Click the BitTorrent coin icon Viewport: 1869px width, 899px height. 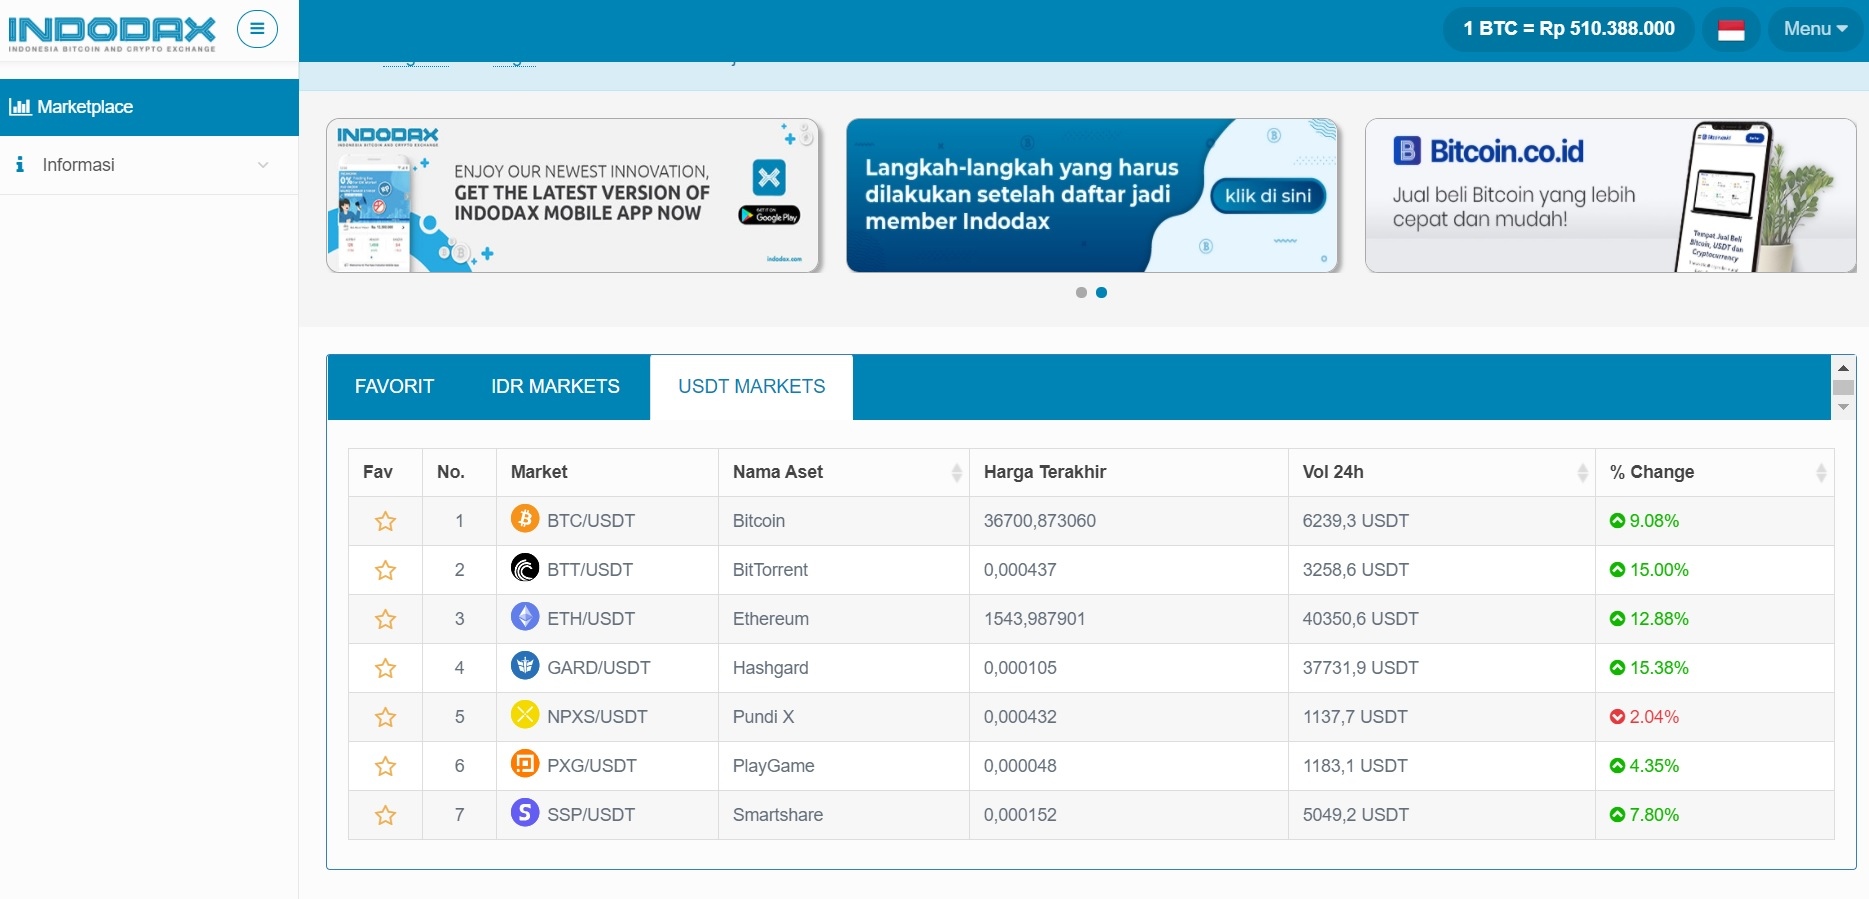(x=525, y=567)
